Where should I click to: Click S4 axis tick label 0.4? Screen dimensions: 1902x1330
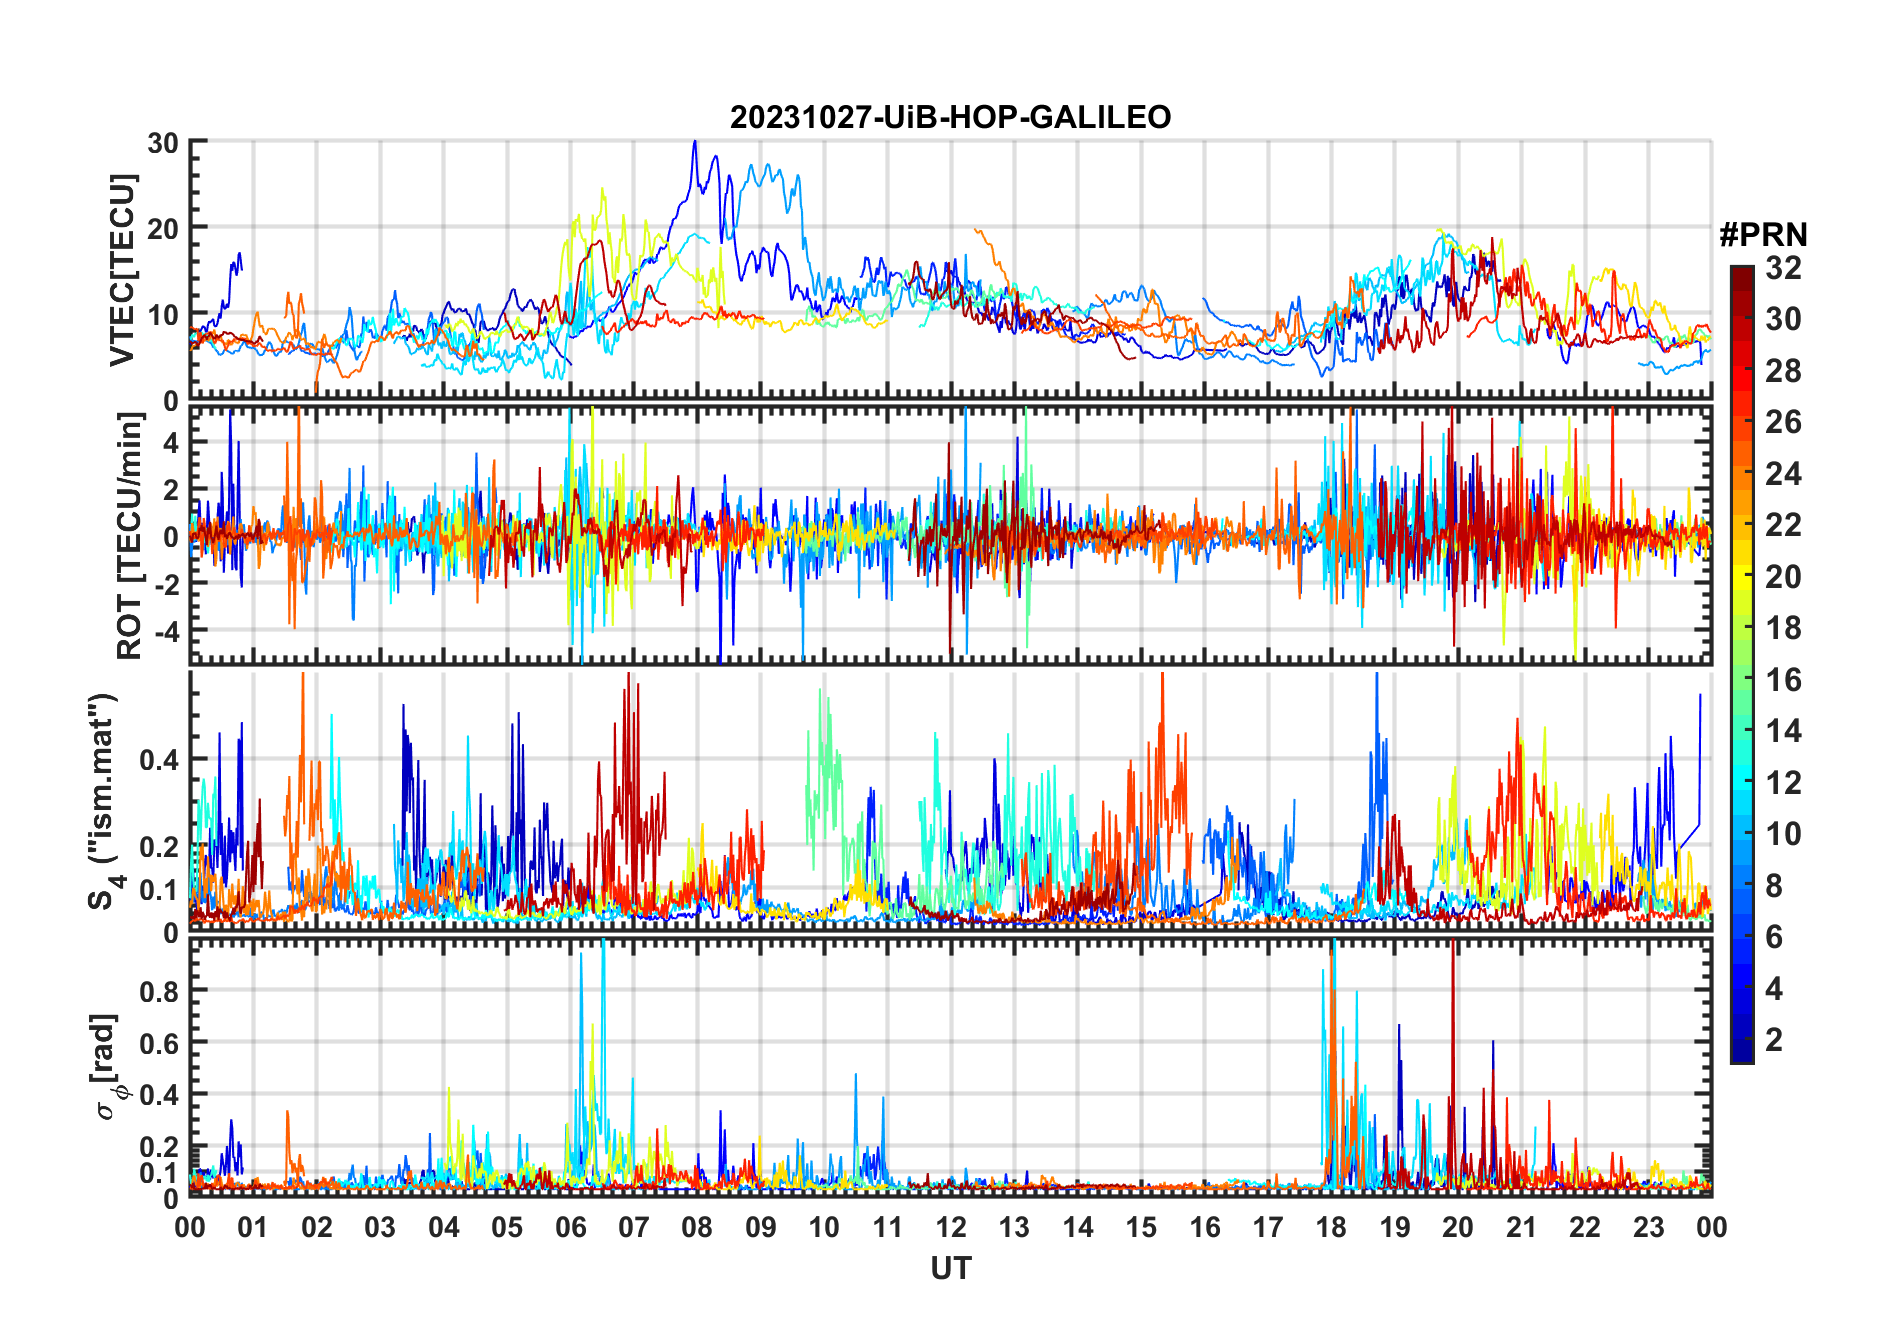pos(159,760)
